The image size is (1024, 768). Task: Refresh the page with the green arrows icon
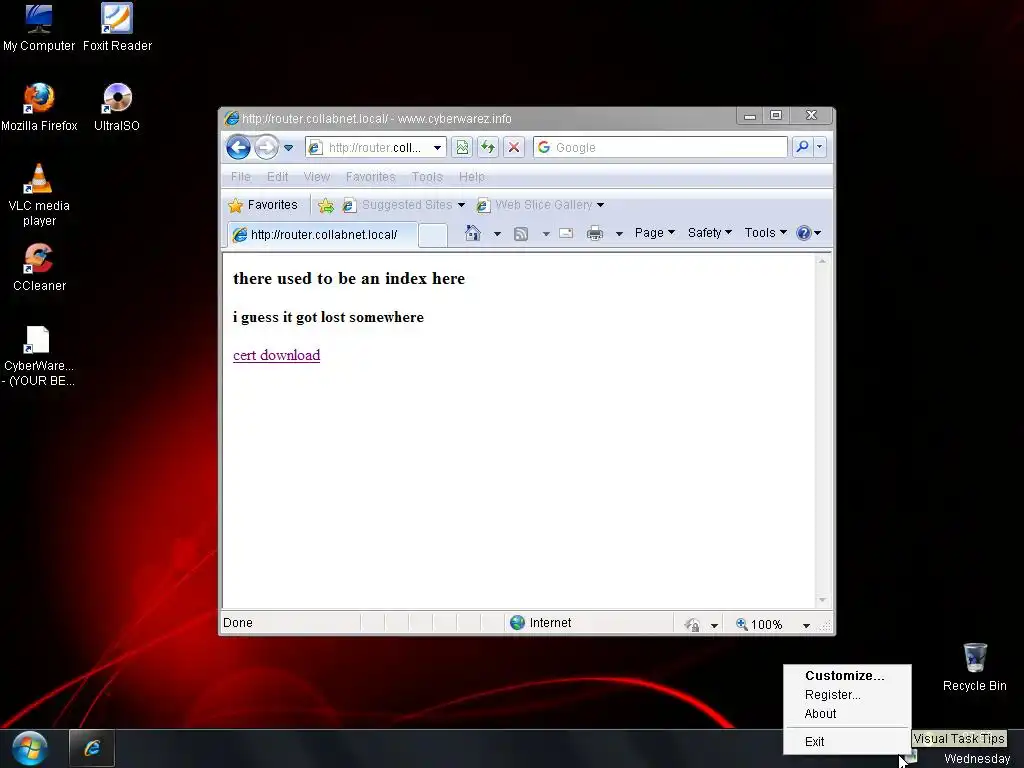click(x=488, y=148)
